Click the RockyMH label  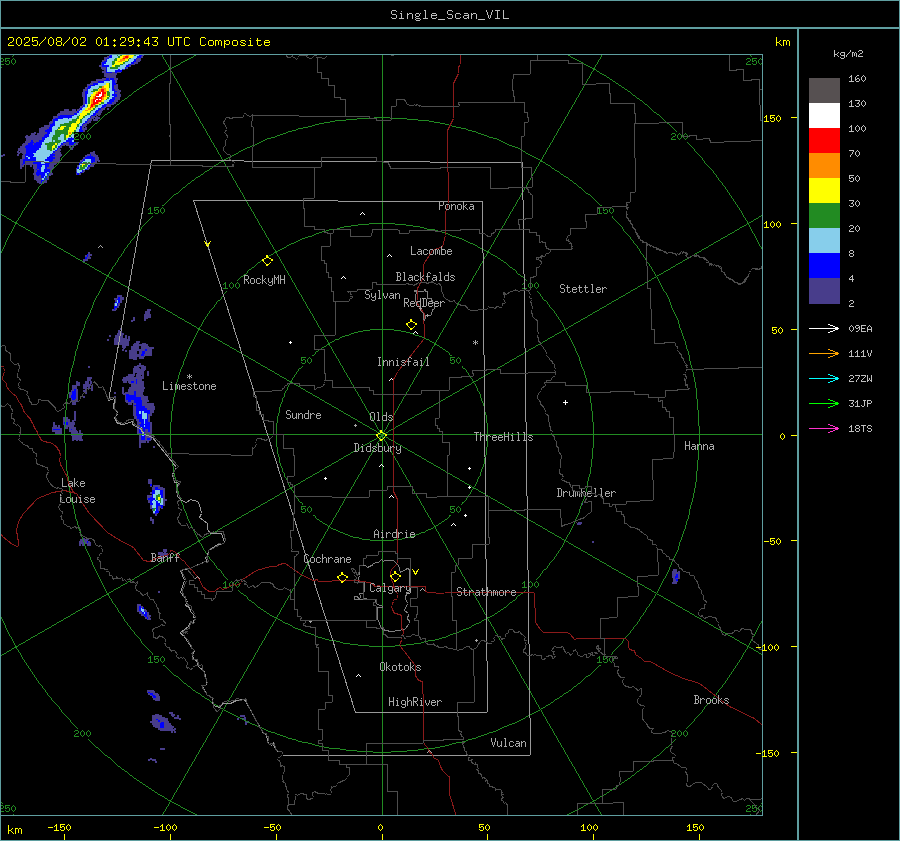(264, 280)
